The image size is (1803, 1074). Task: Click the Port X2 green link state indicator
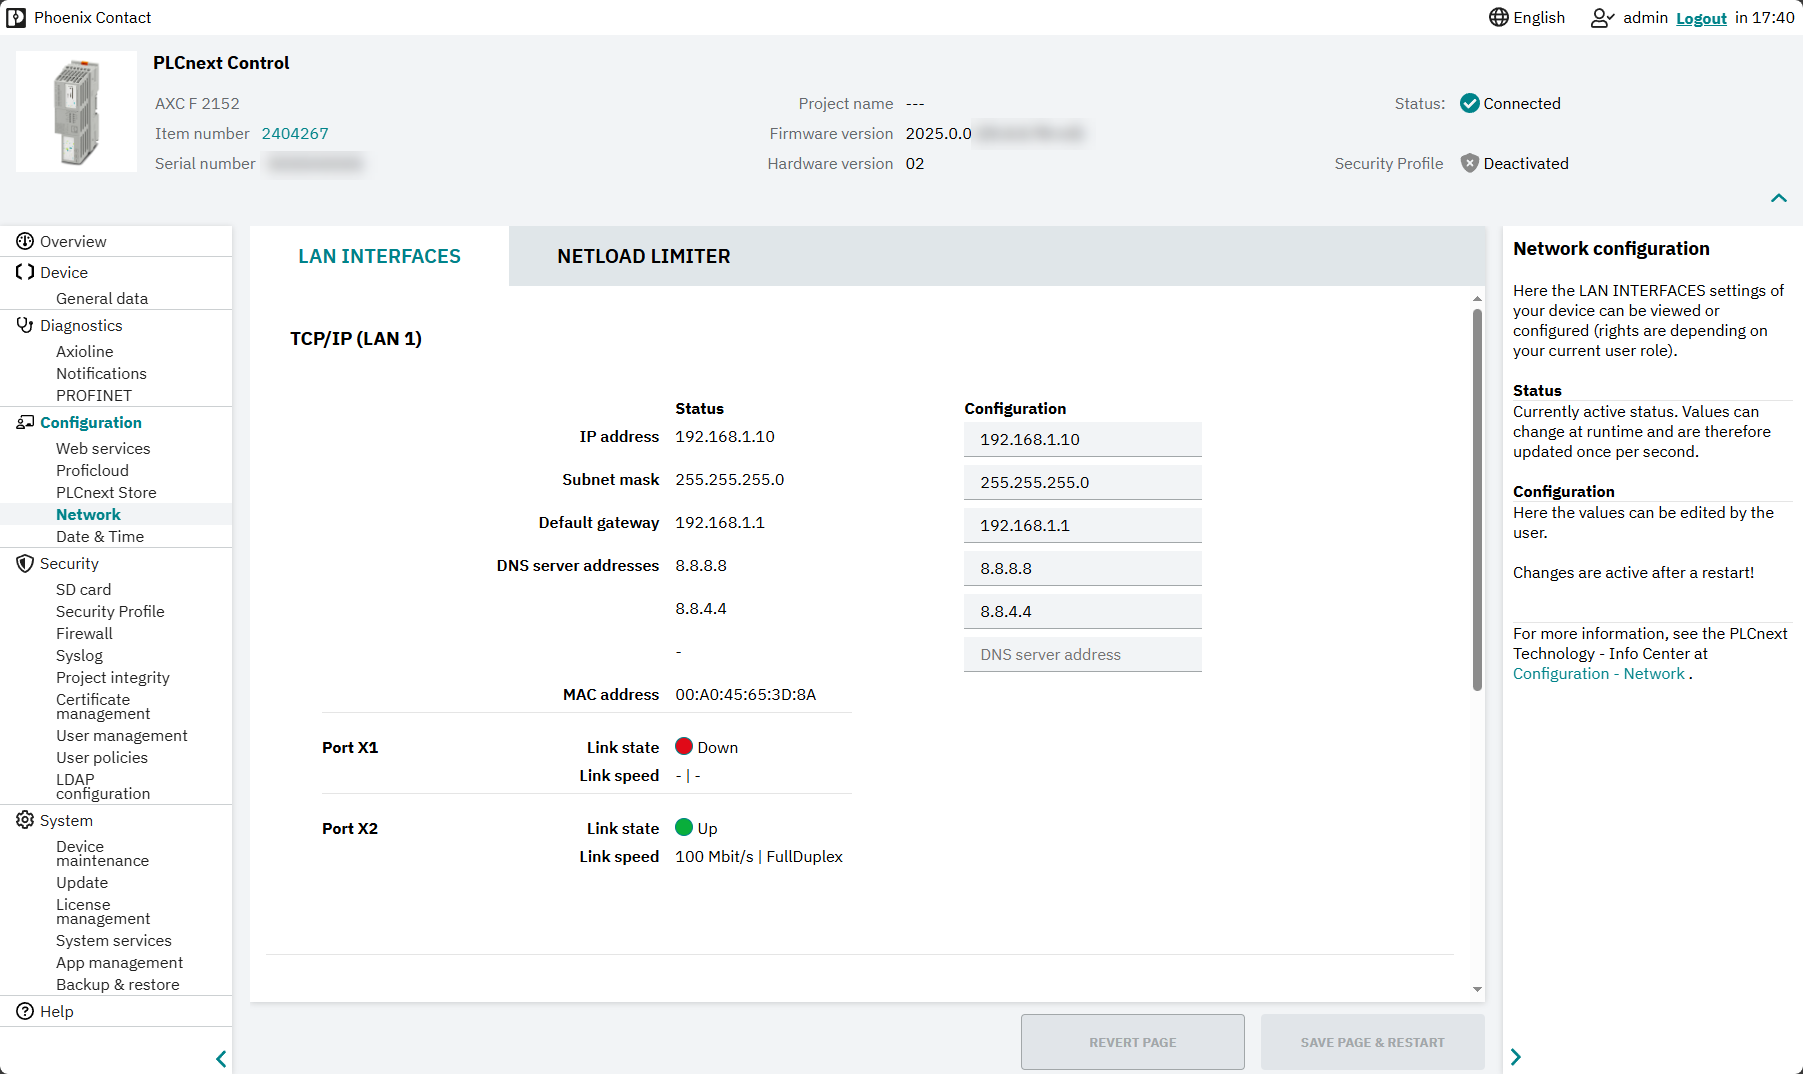[x=684, y=827]
